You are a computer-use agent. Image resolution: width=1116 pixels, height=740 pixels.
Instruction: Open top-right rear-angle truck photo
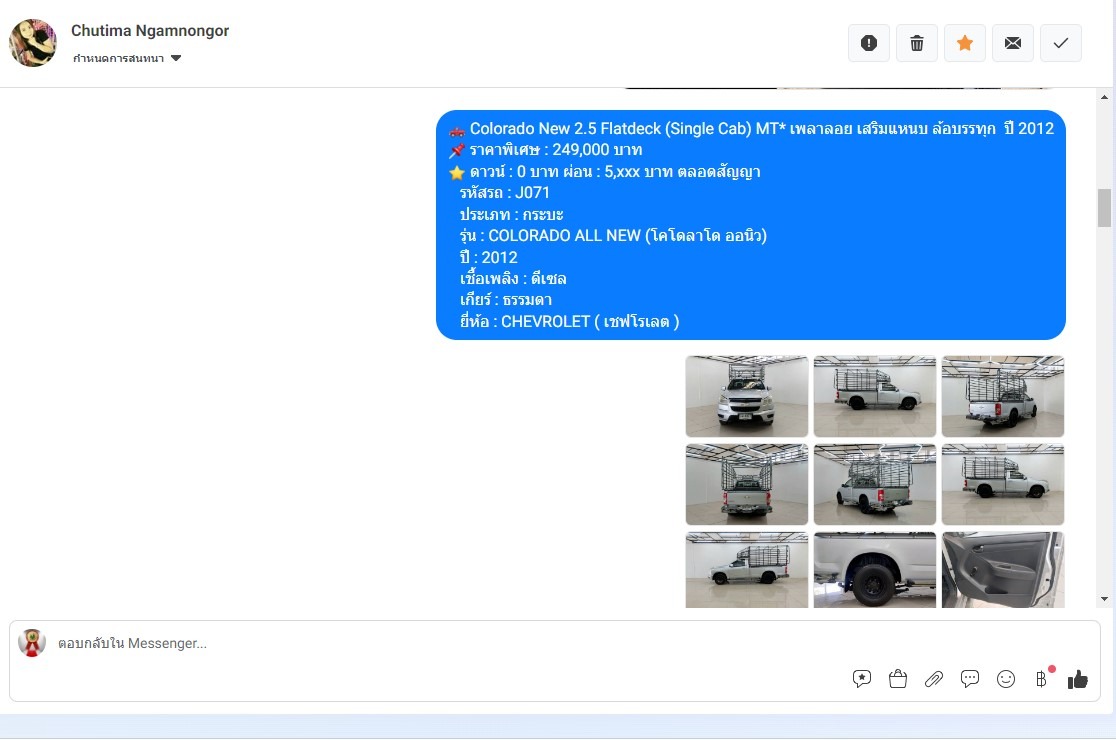click(x=1003, y=396)
